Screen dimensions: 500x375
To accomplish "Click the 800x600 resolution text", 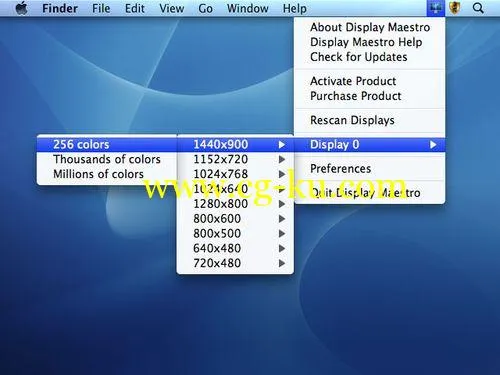I will click(x=217, y=219).
